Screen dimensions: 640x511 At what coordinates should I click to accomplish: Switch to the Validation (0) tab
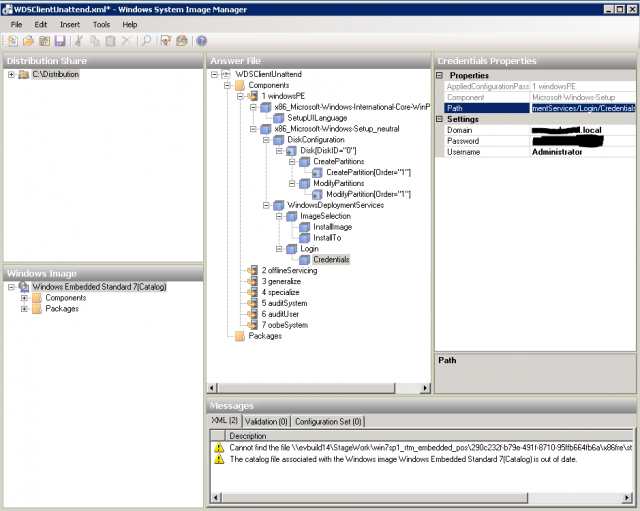(x=266, y=422)
